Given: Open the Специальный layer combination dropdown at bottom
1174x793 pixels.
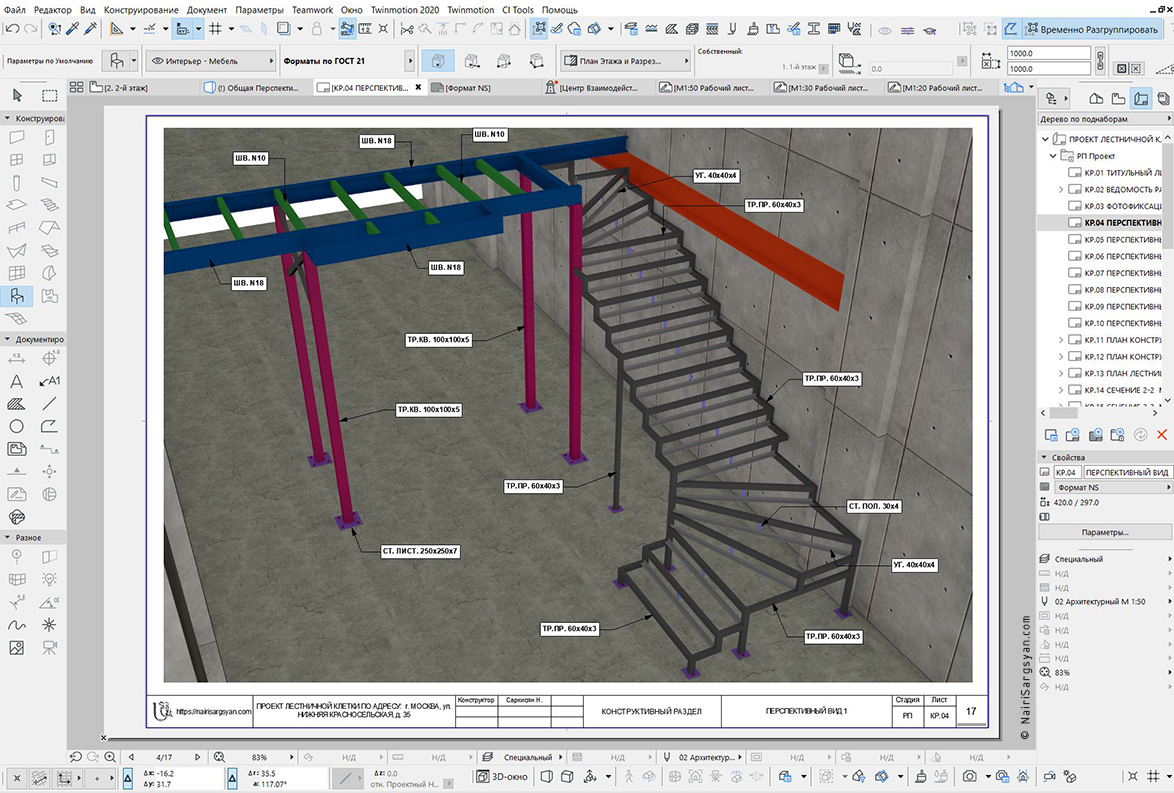Looking at the screenshot, I should pos(524,757).
